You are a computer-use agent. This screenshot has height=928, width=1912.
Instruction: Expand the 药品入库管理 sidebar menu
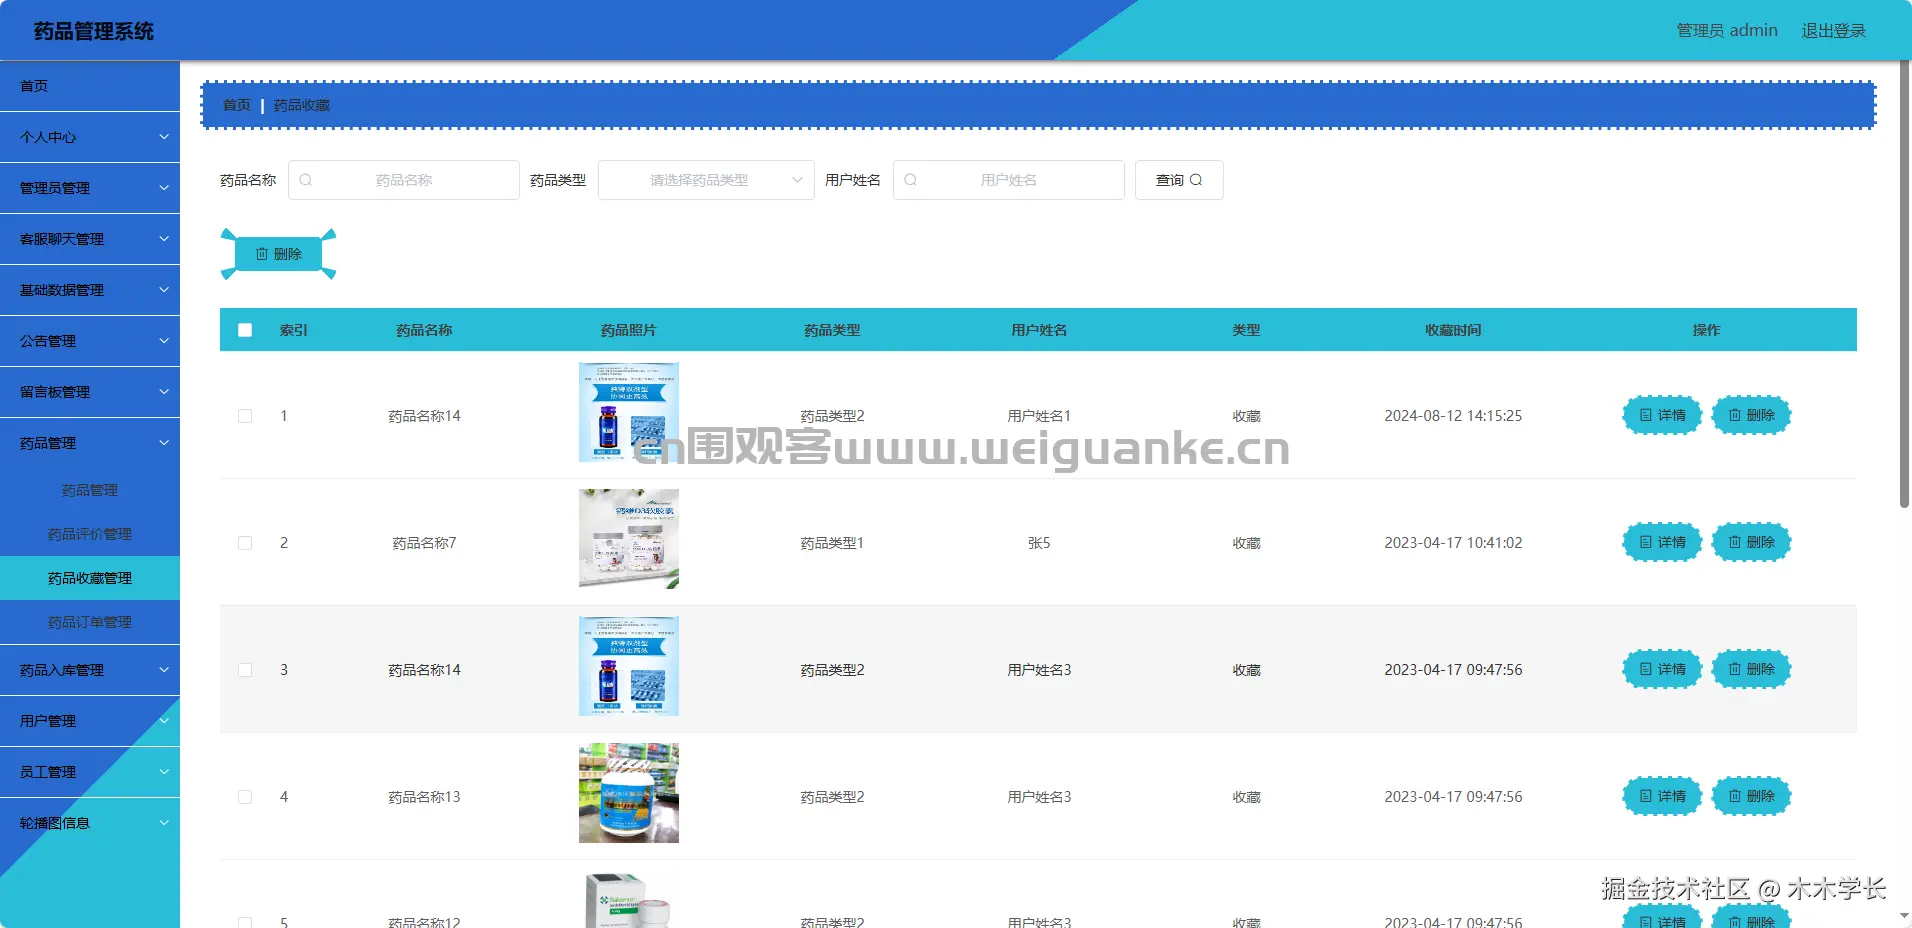pyautogui.click(x=90, y=670)
